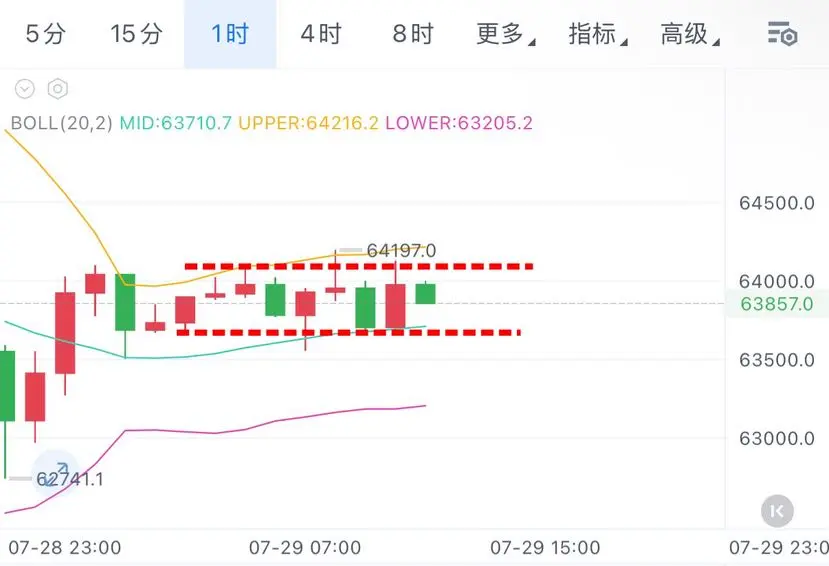Open the 指标 indicators dropdown
The height and width of the screenshot is (566, 829).
click(597, 34)
